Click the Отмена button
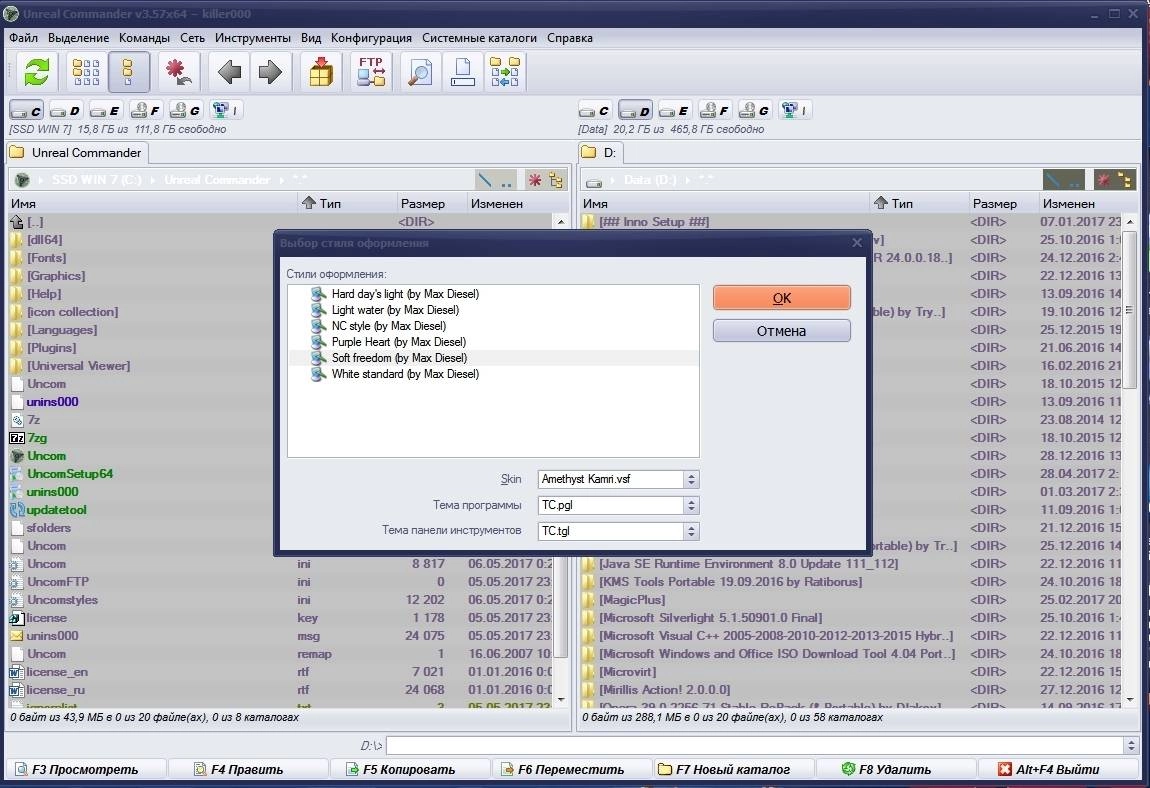This screenshot has width=1150, height=788. pyautogui.click(x=782, y=331)
